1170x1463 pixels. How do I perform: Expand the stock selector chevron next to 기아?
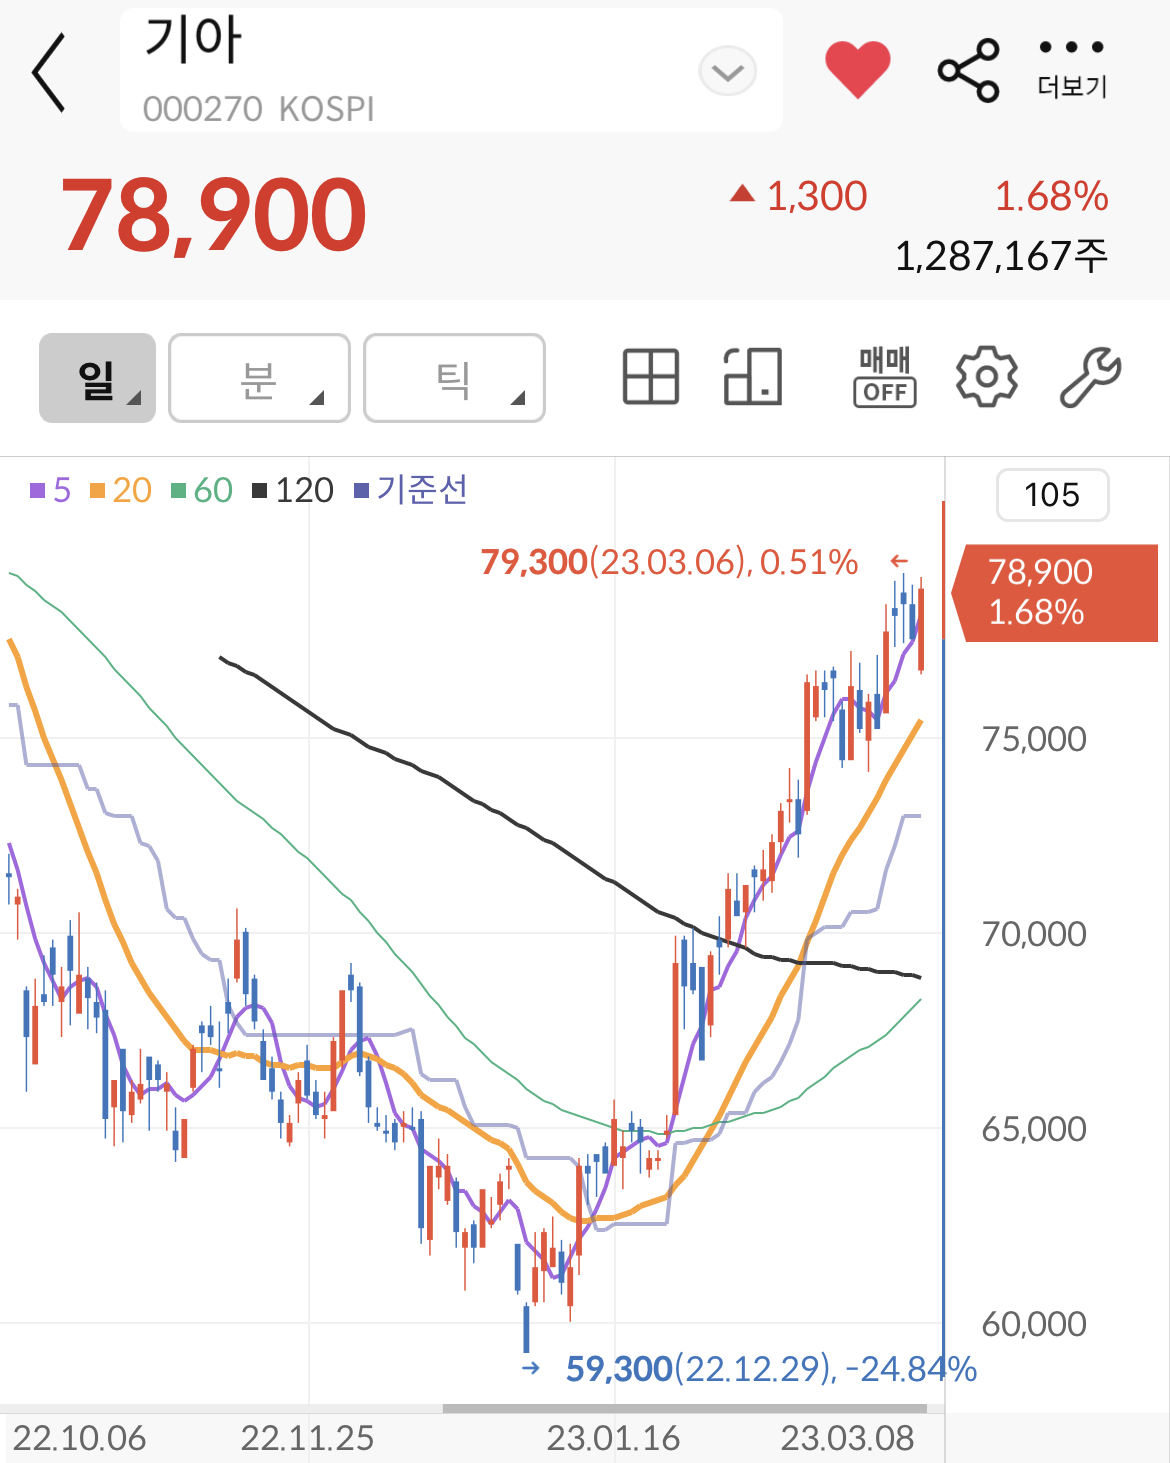[728, 72]
